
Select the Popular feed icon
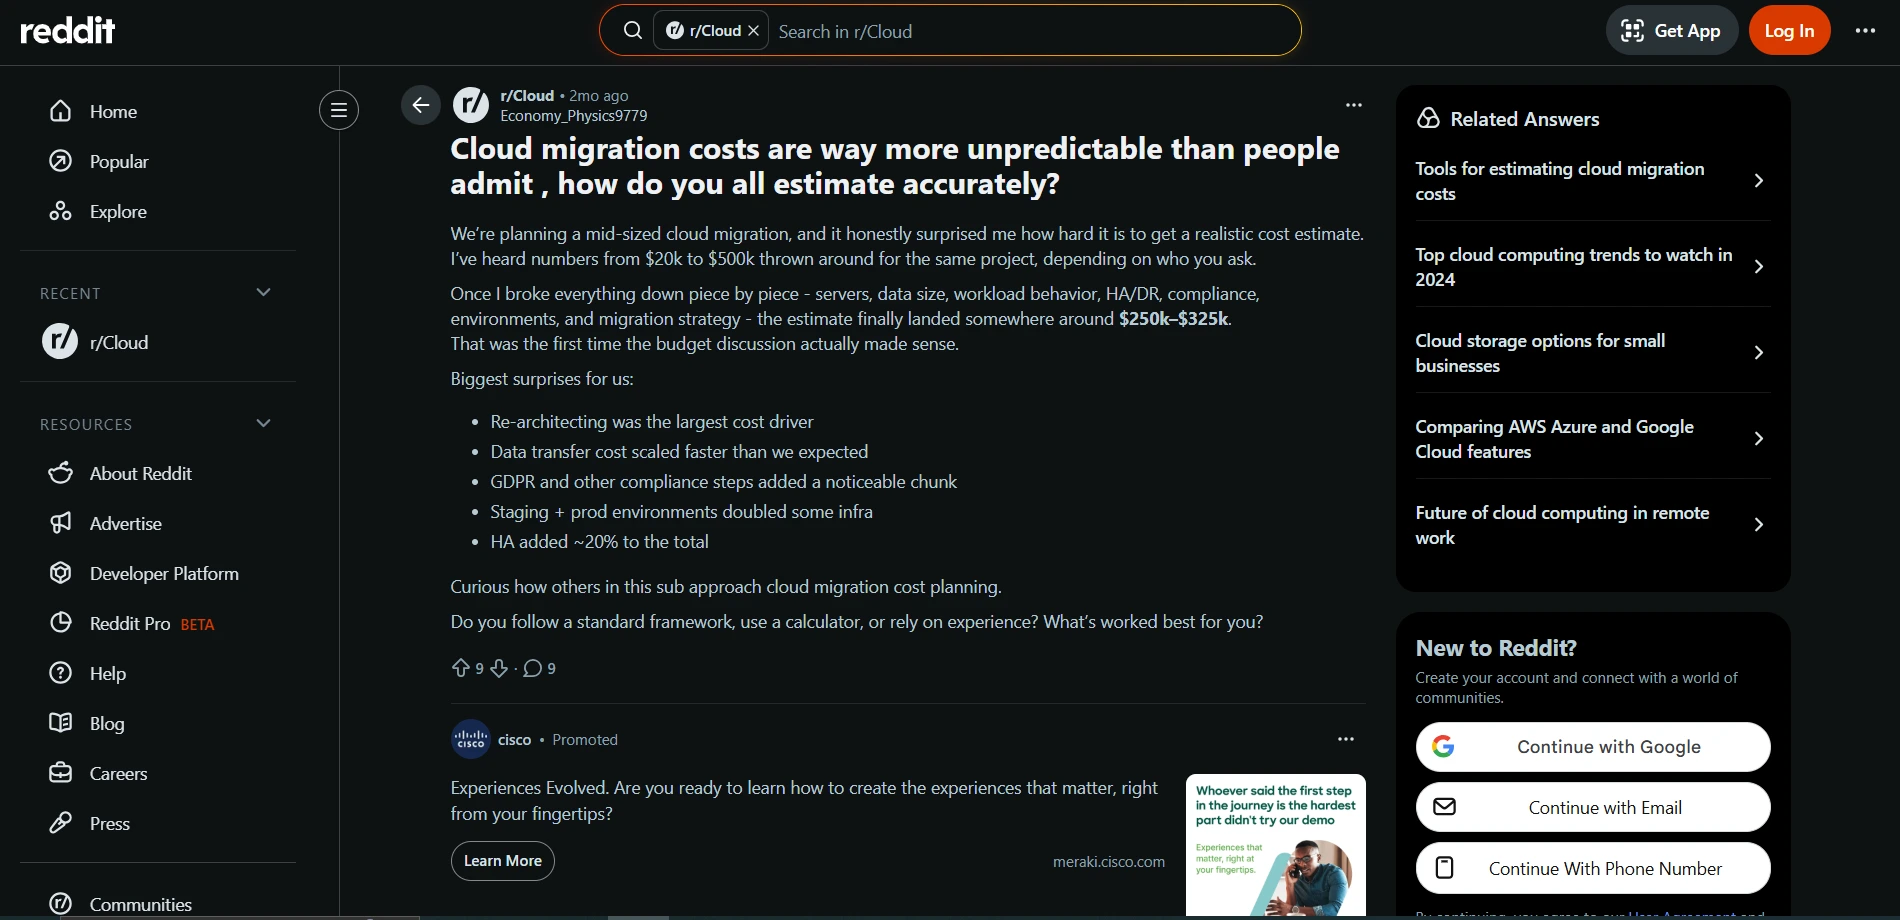click(60, 161)
